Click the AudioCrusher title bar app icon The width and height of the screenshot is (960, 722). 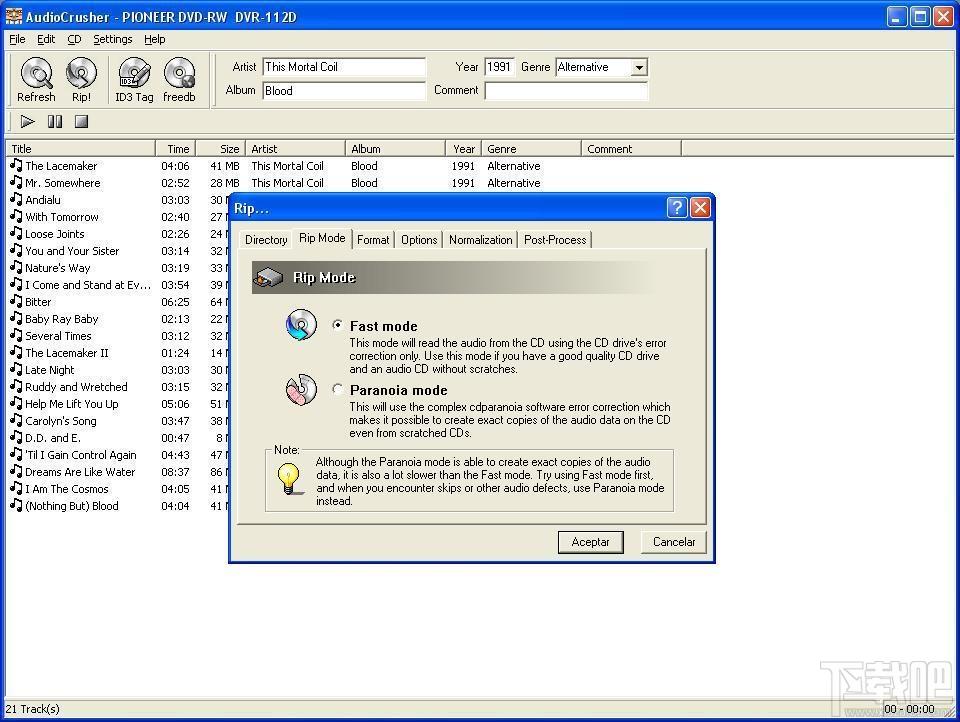tap(14, 17)
